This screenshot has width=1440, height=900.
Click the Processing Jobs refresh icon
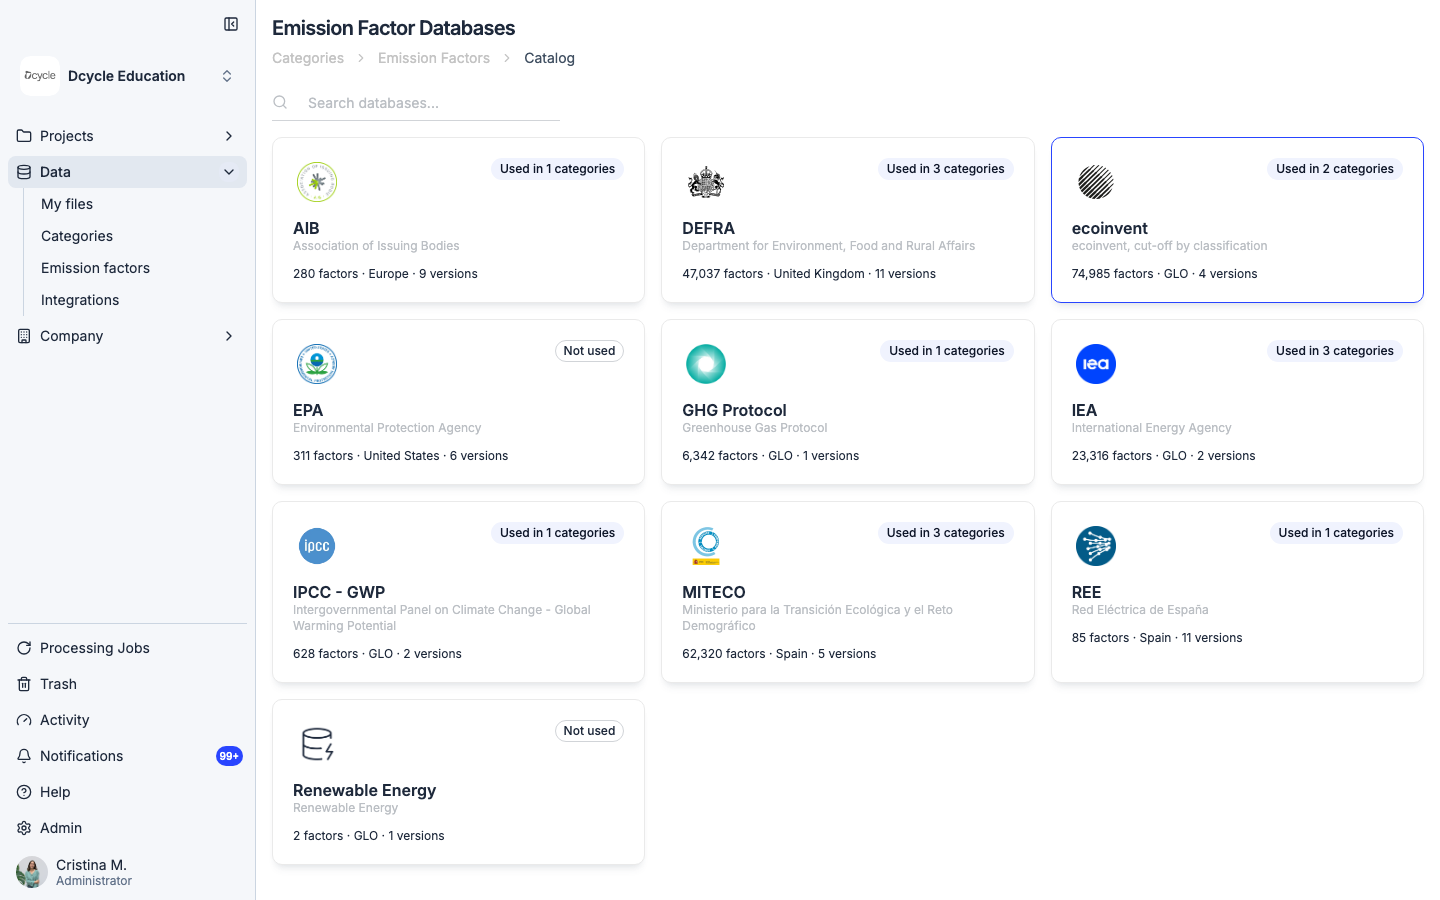tap(24, 648)
